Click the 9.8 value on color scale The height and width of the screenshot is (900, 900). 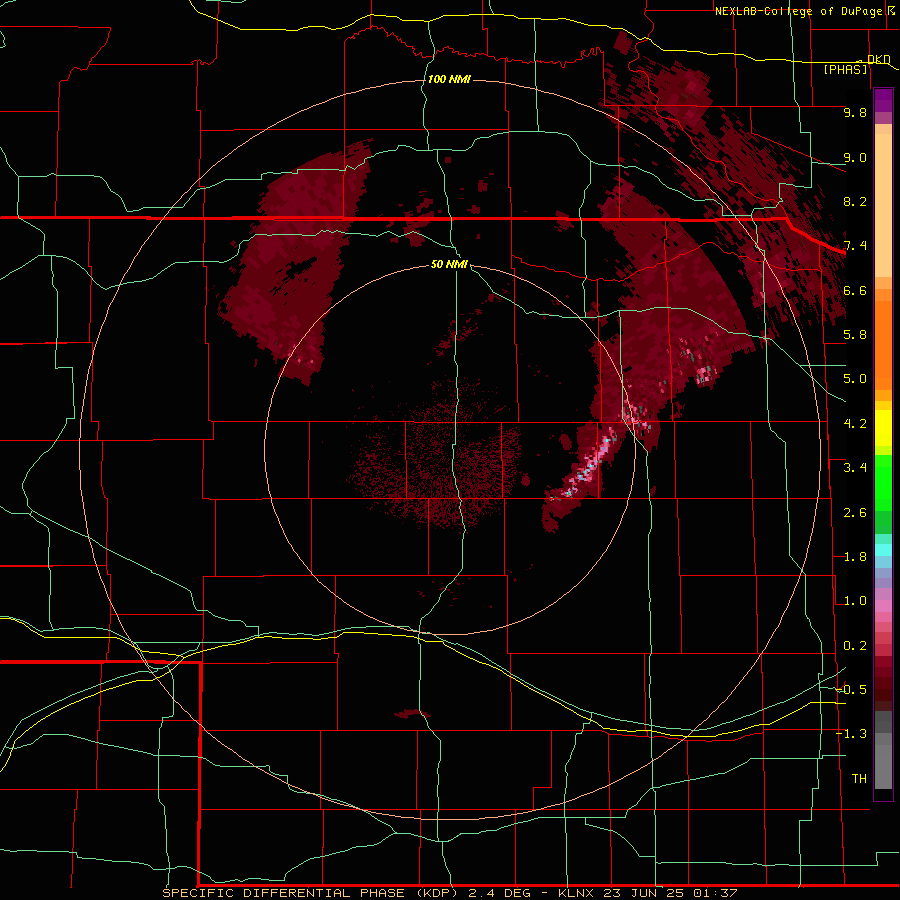pyautogui.click(x=855, y=112)
